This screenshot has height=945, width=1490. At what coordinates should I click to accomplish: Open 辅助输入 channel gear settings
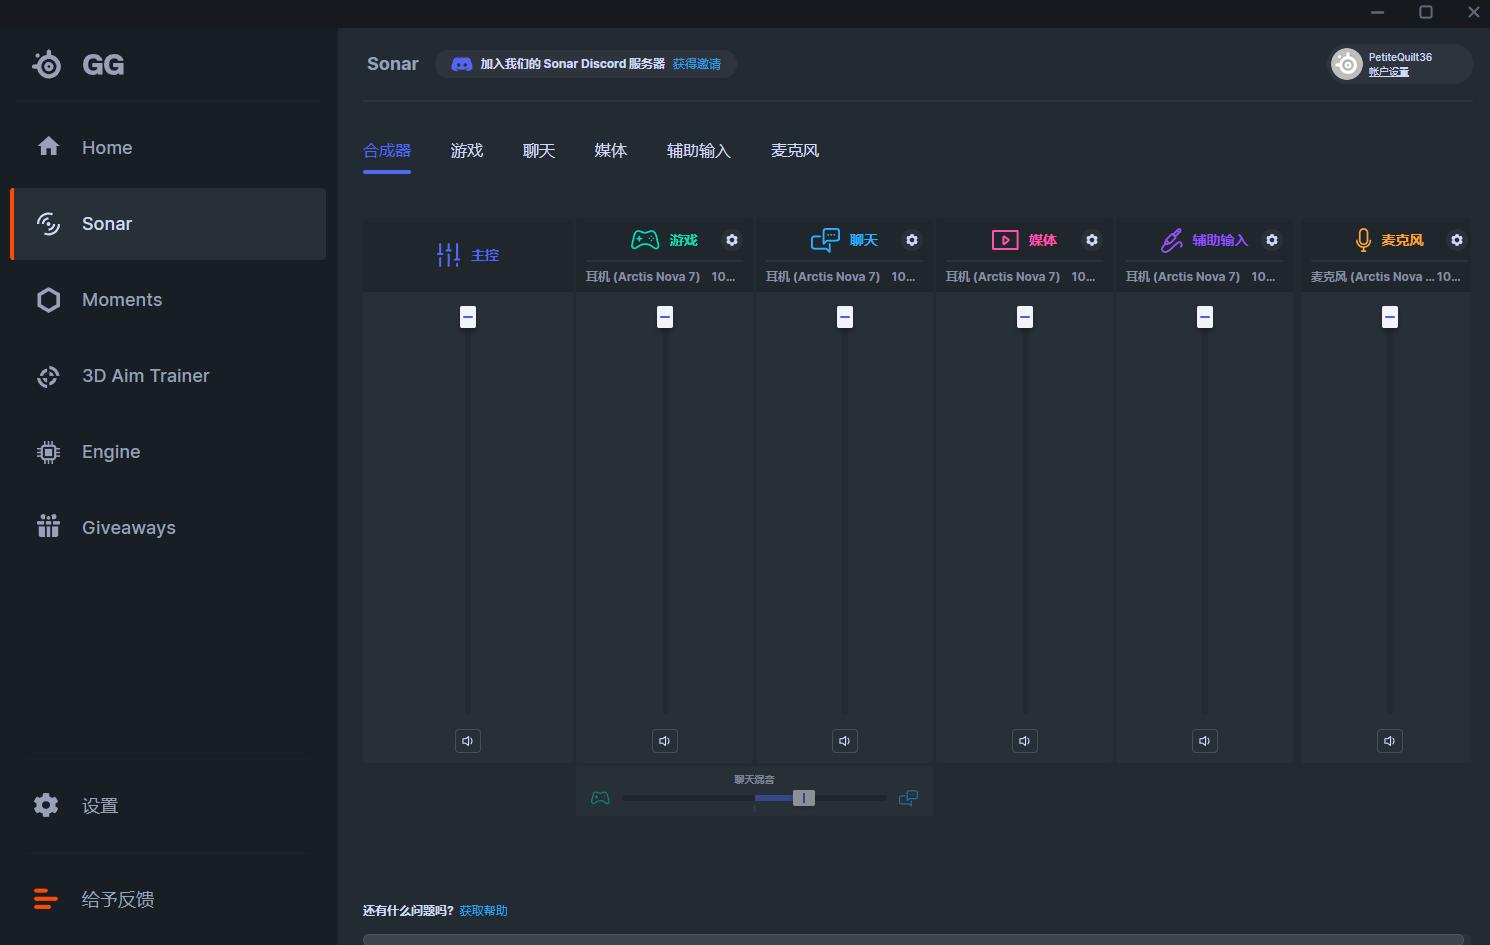click(x=1272, y=240)
